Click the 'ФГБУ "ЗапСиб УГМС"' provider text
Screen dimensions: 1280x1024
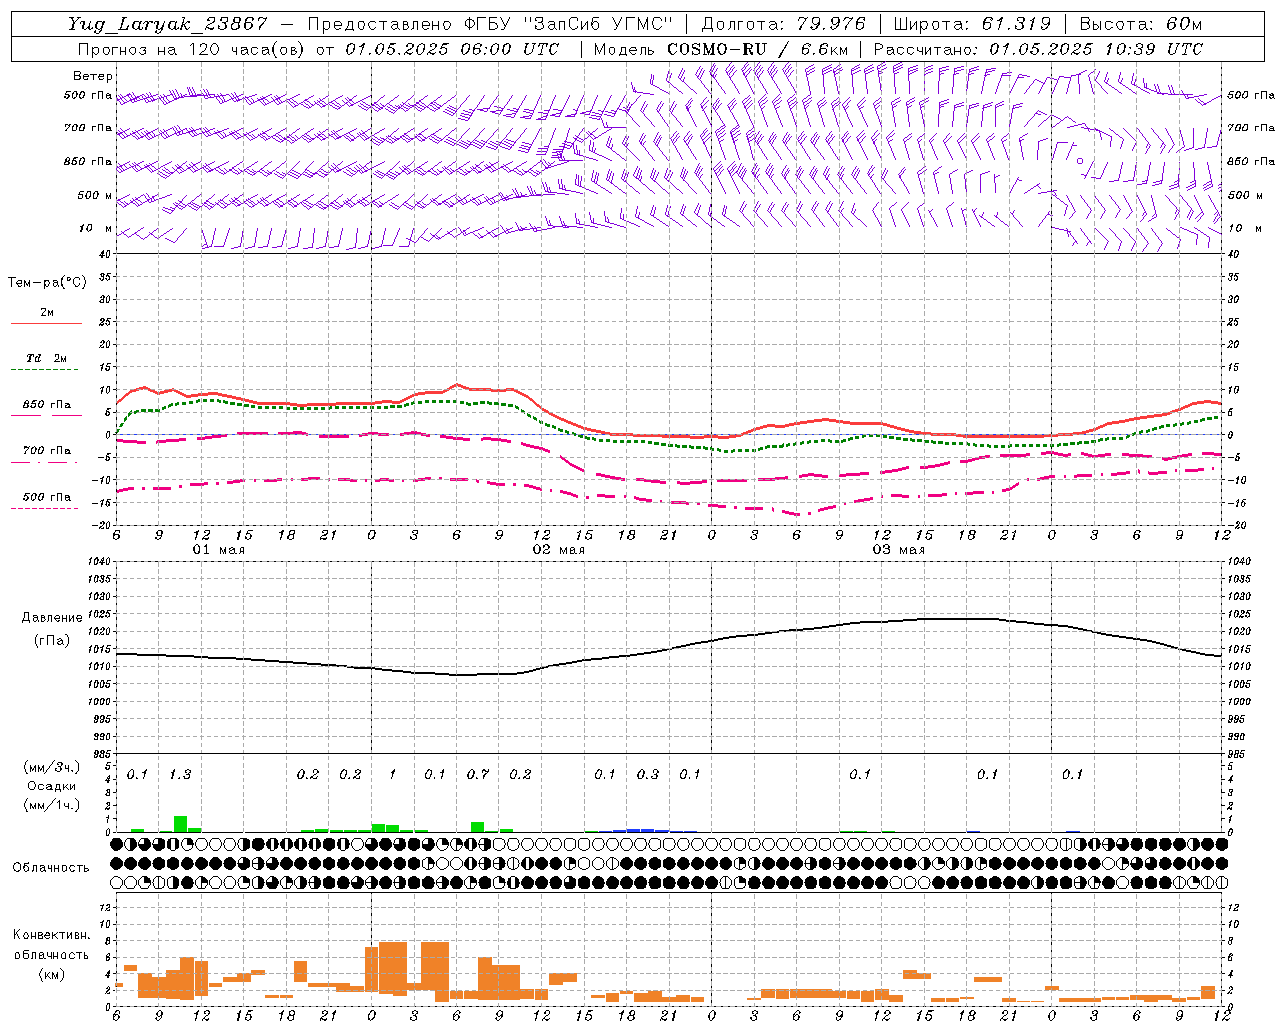pyautogui.click(x=570, y=24)
